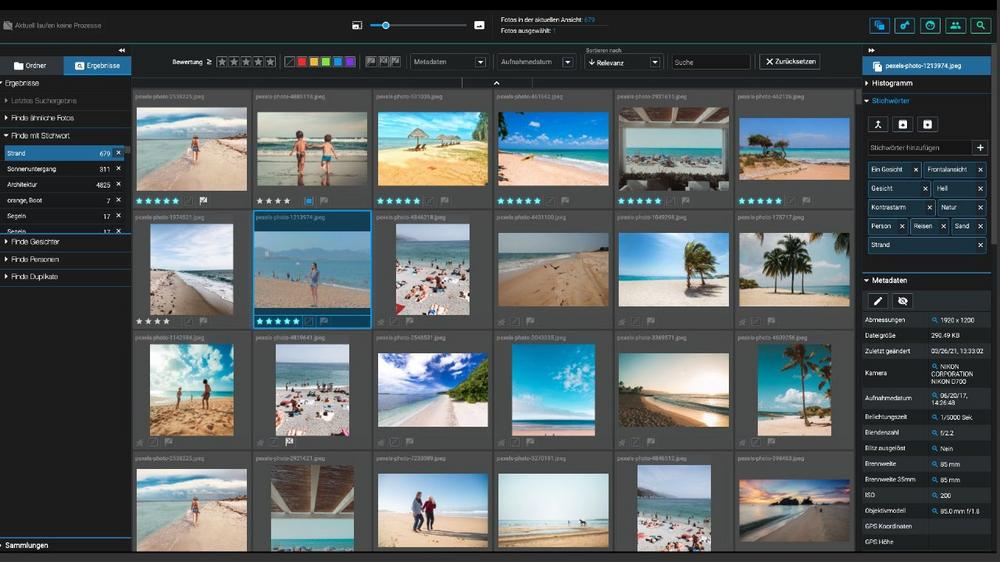Click the keyword hierarchy icon under Stichwörter
The width and height of the screenshot is (1000, 562).
[879, 124]
